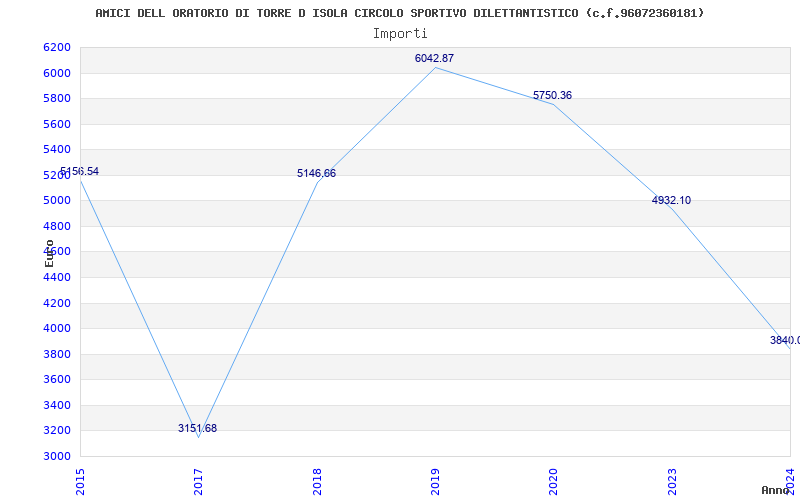Click the 3600 y-axis tick label
The image size is (800, 500).
[57, 380]
